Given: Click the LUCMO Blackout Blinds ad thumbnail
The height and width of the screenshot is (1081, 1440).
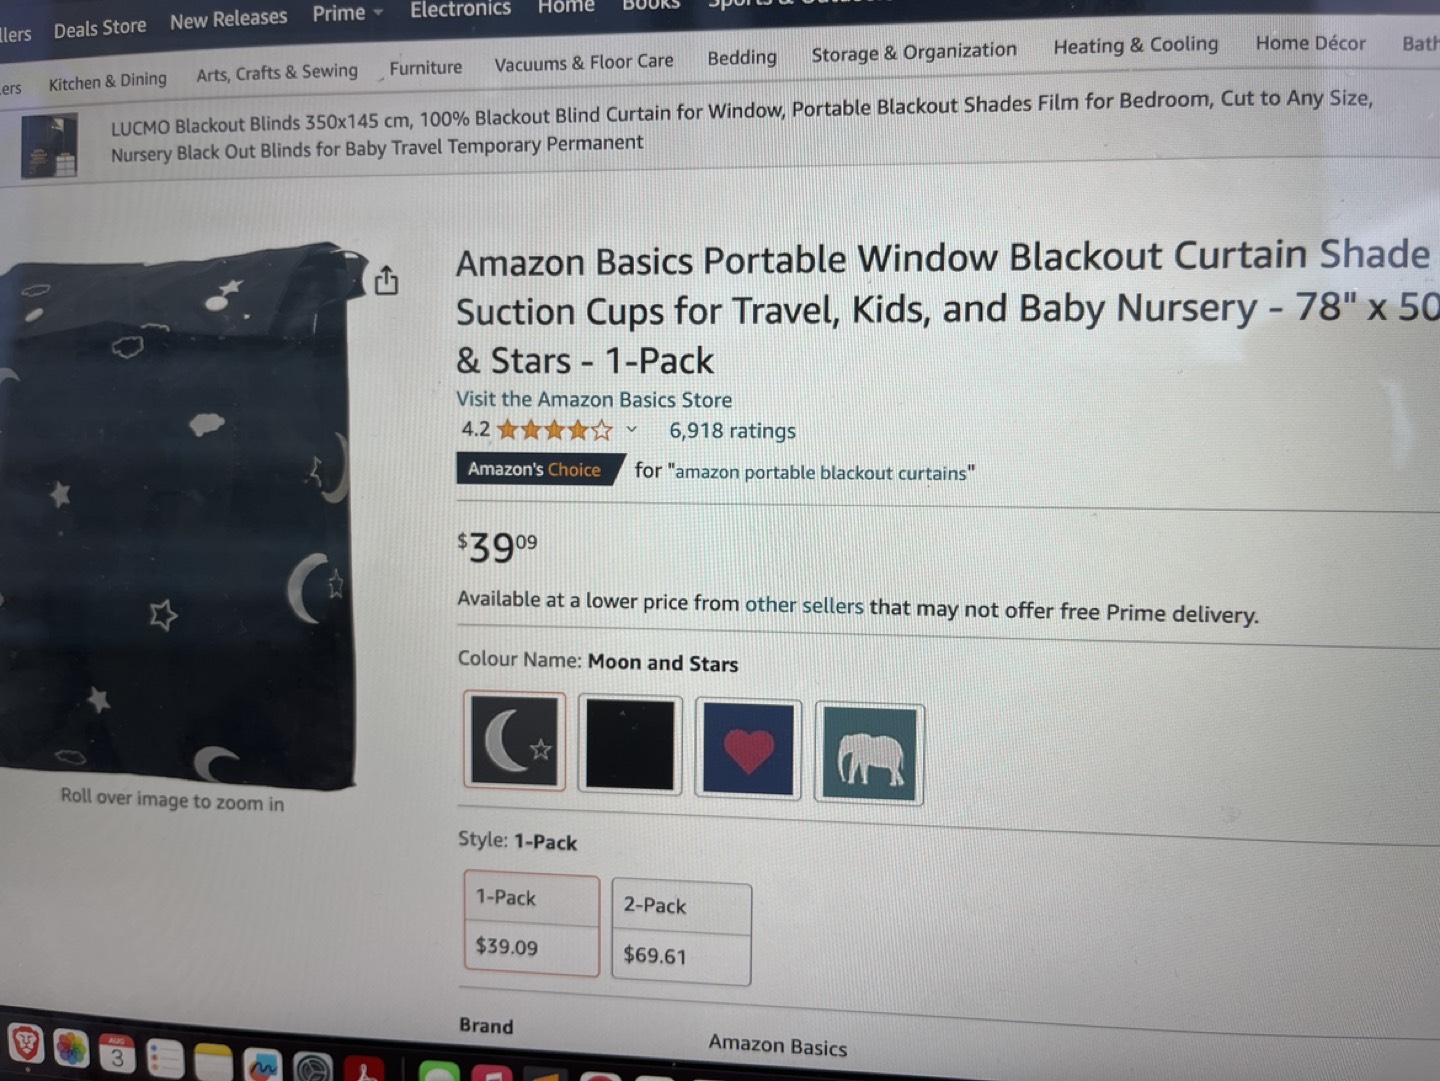Looking at the screenshot, I should [49, 146].
